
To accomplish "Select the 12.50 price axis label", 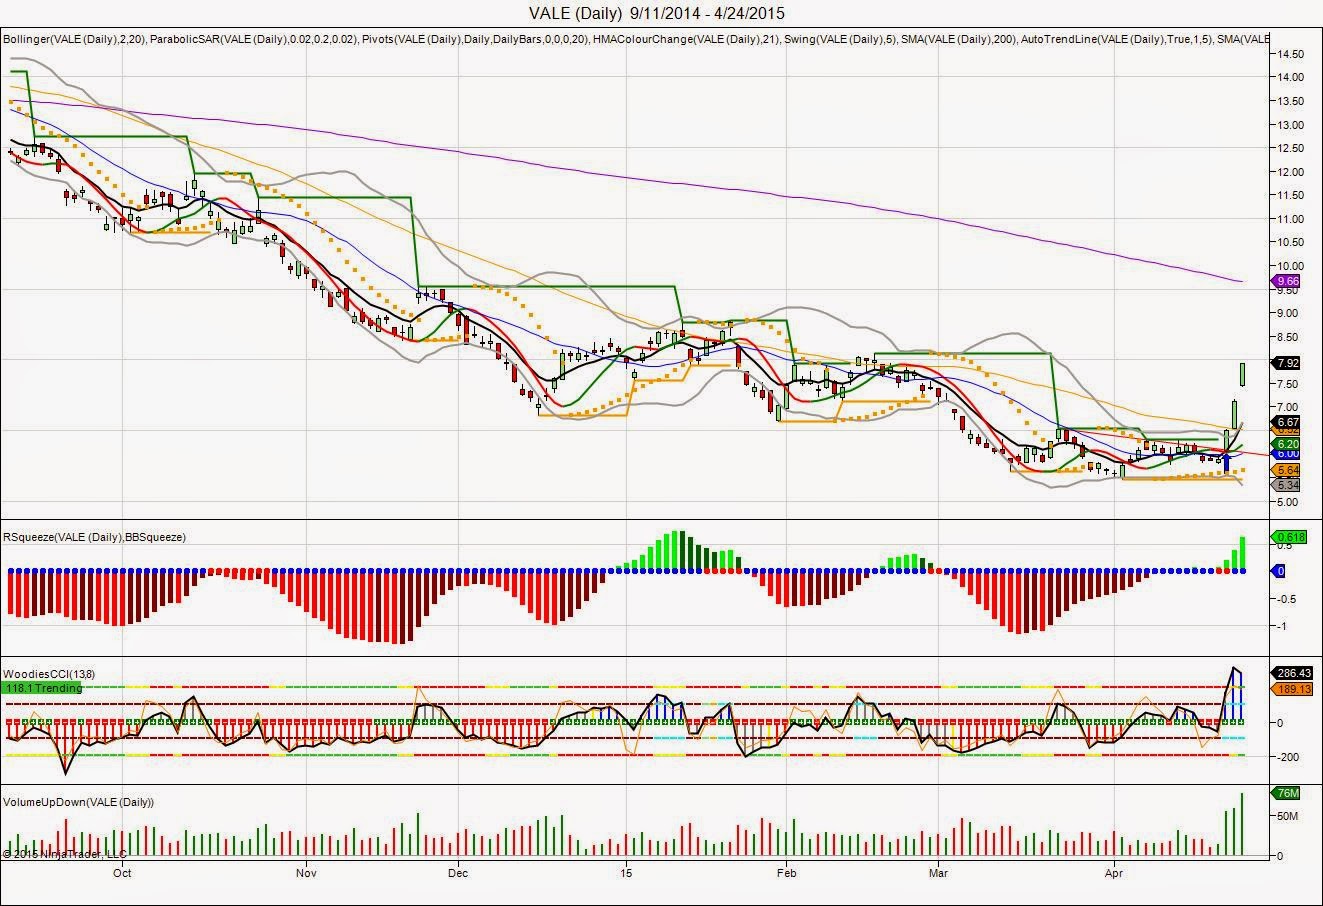I will [x=1289, y=148].
